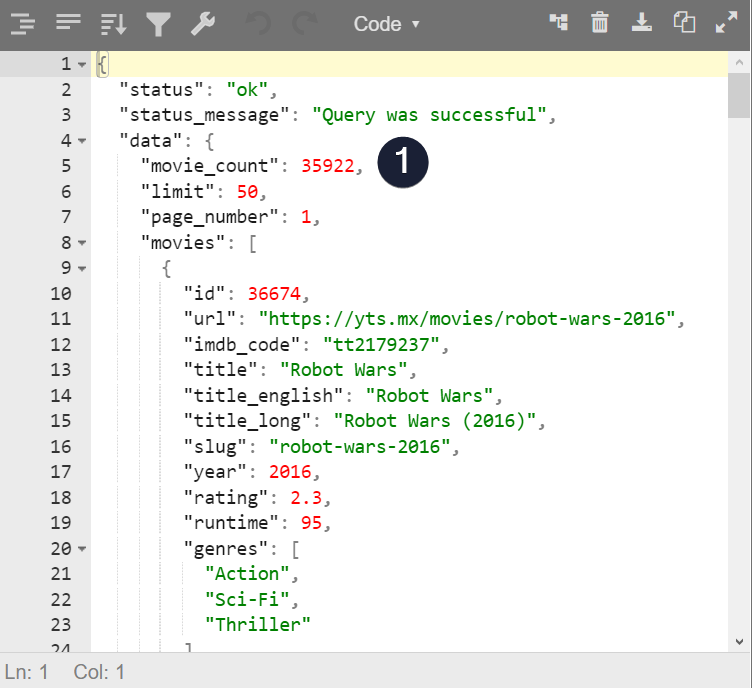
Task: Click the title_english "Robot Wars" value
Action: coord(429,396)
